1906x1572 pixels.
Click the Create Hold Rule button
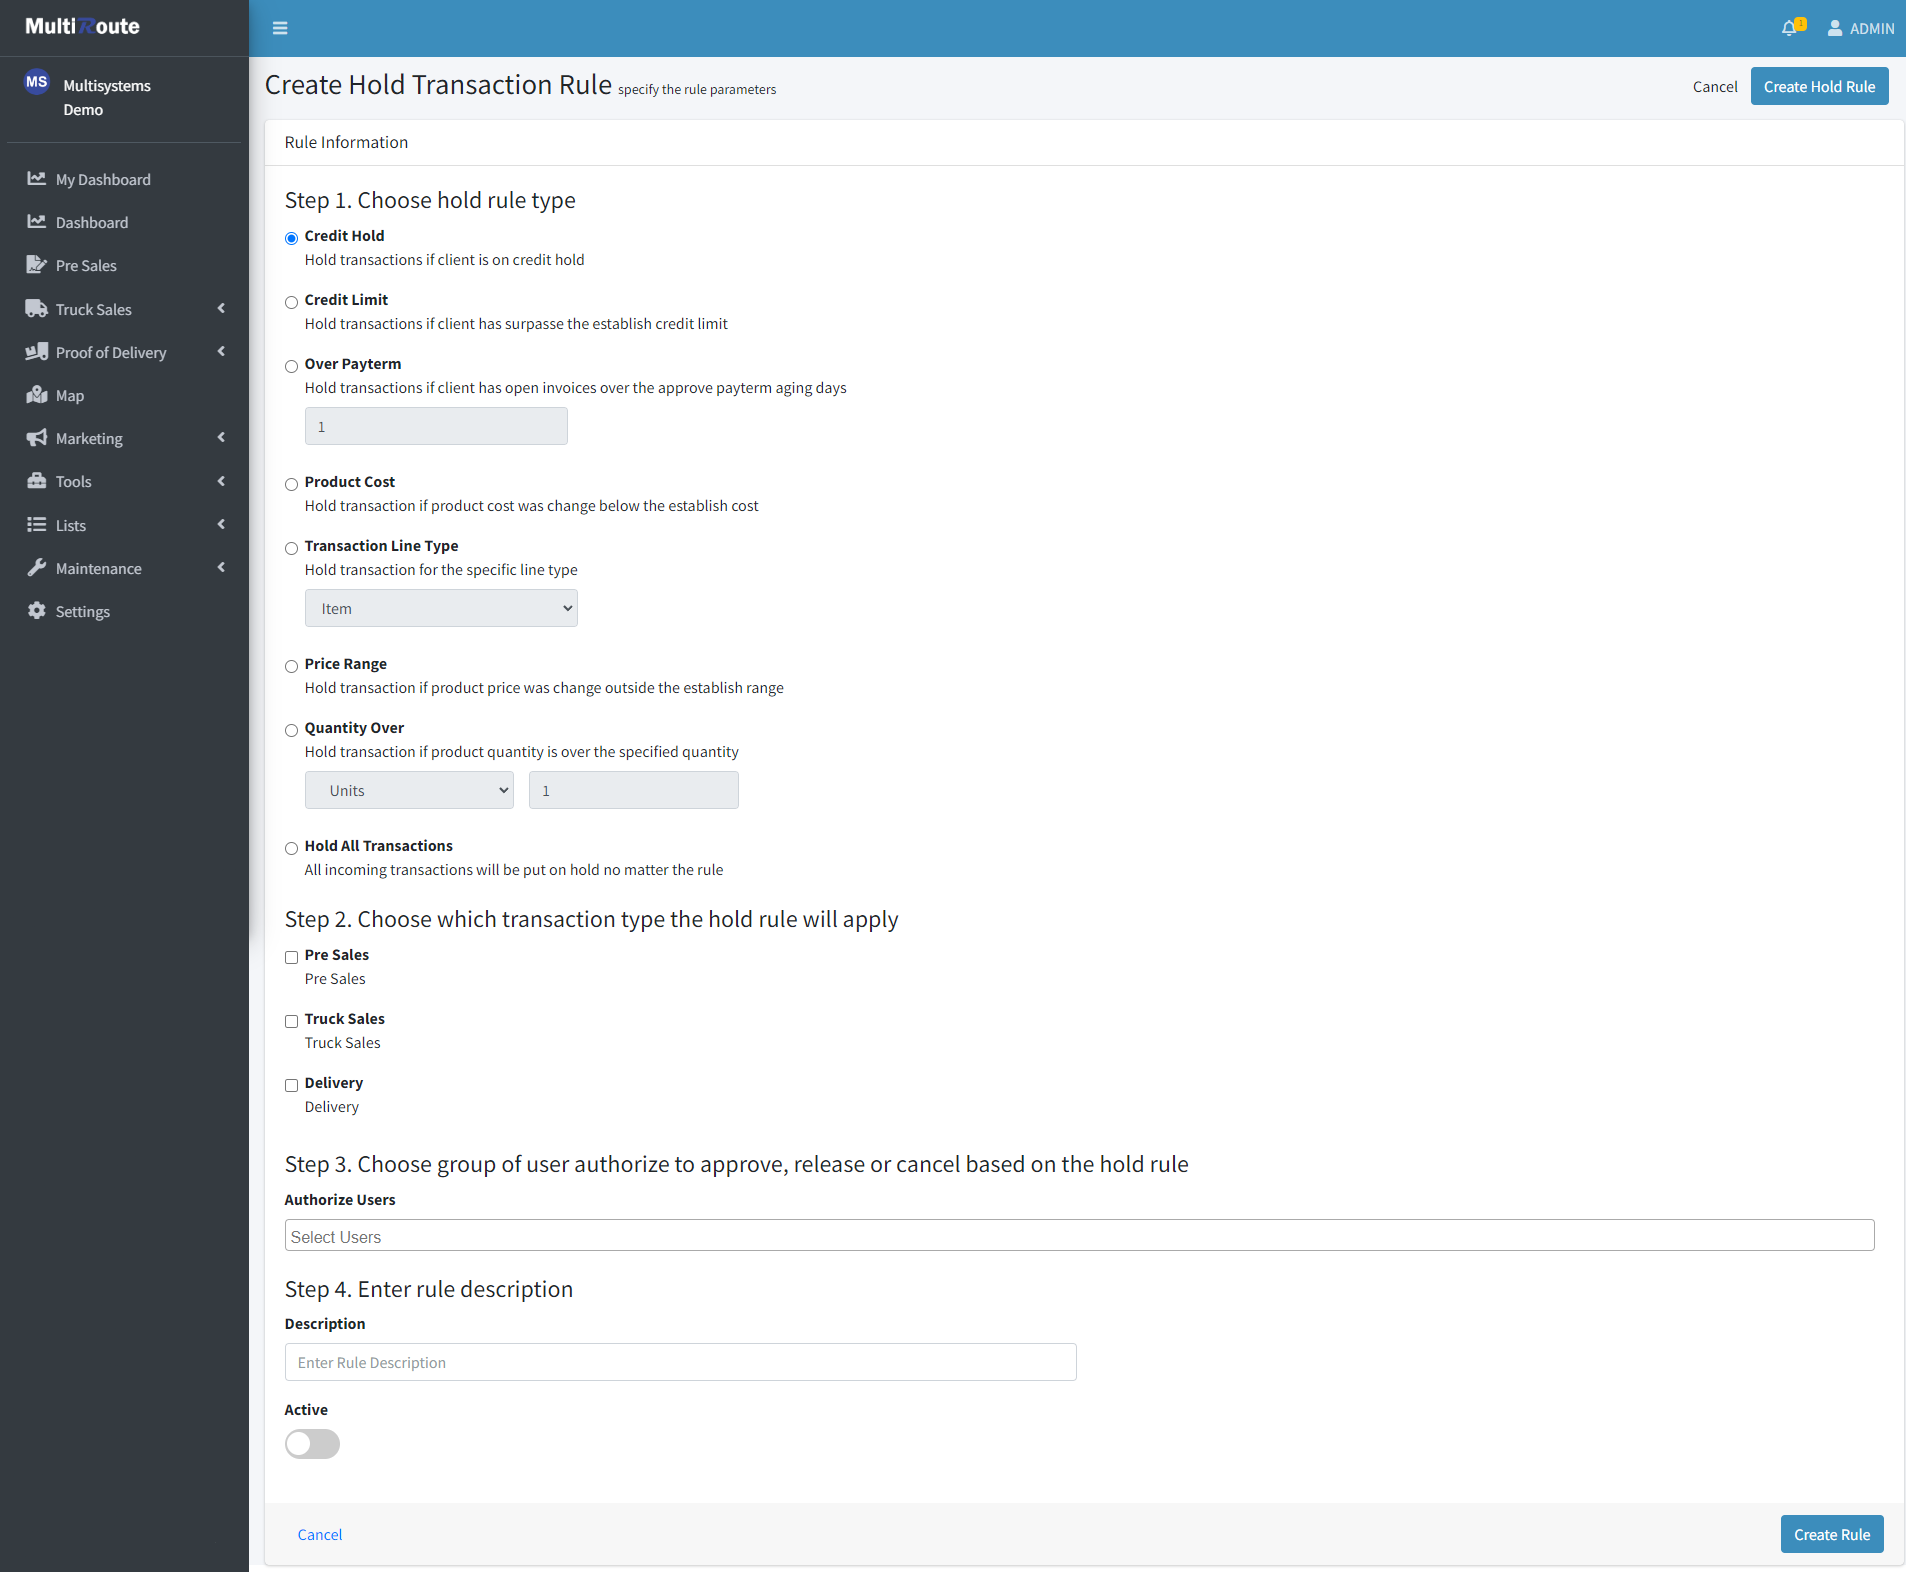point(1819,87)
